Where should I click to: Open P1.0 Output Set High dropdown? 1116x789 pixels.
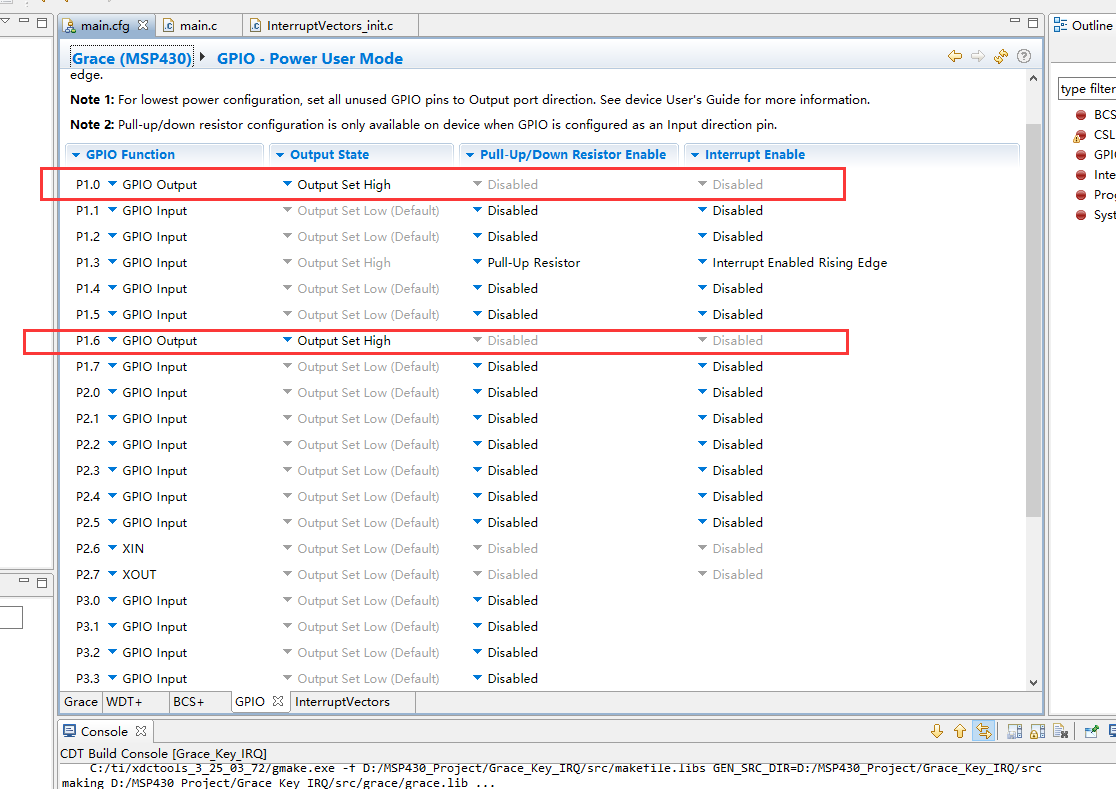[288, 184]
